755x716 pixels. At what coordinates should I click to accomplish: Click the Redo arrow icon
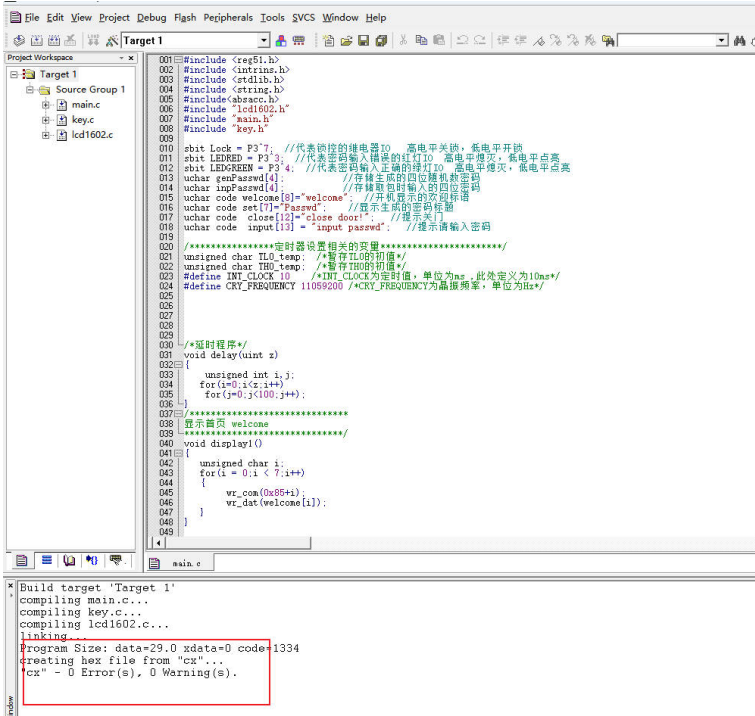pos(480,40)
